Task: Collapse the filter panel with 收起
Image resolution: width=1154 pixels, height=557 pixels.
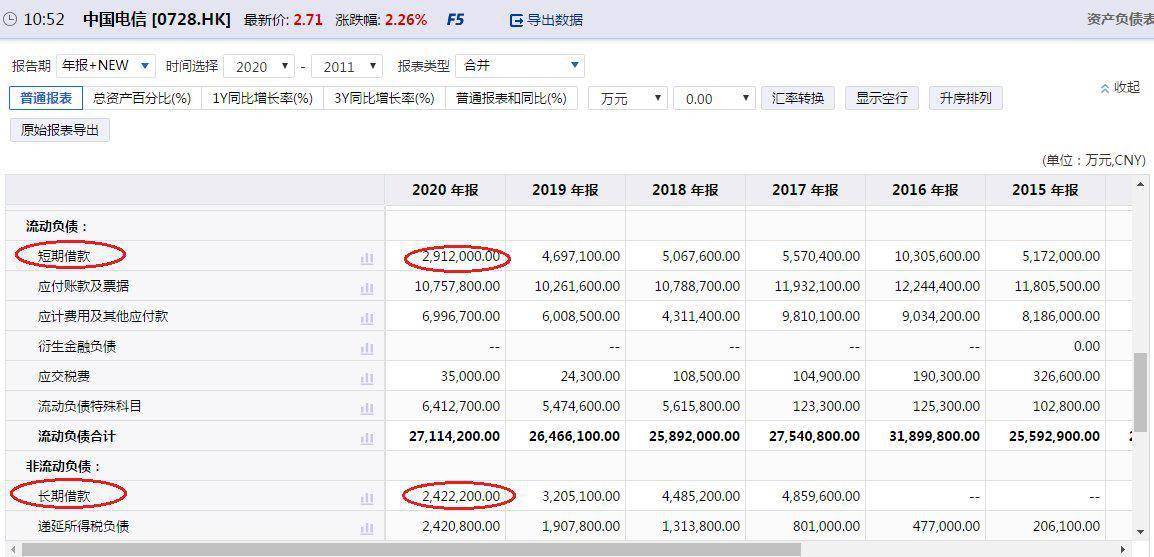Action: pyautogui.click(x=1120, y=88)
